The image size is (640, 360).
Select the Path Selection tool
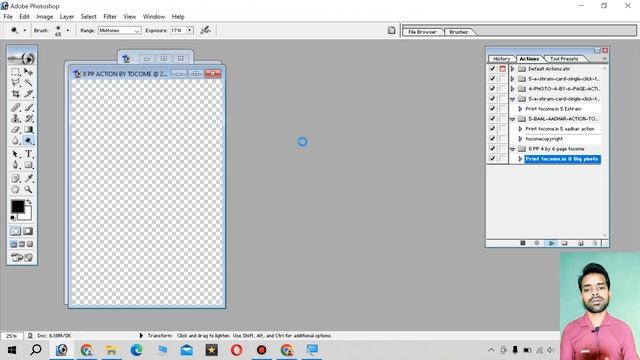pos(16,154)
